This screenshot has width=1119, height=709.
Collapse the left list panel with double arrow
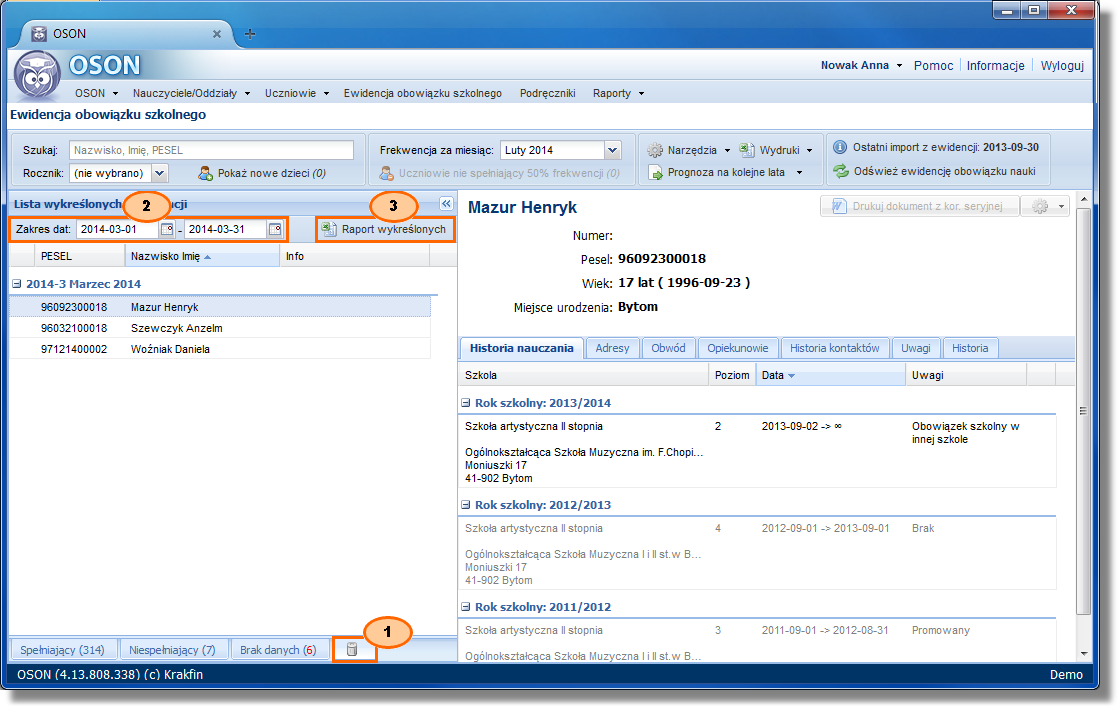(446, 203)
